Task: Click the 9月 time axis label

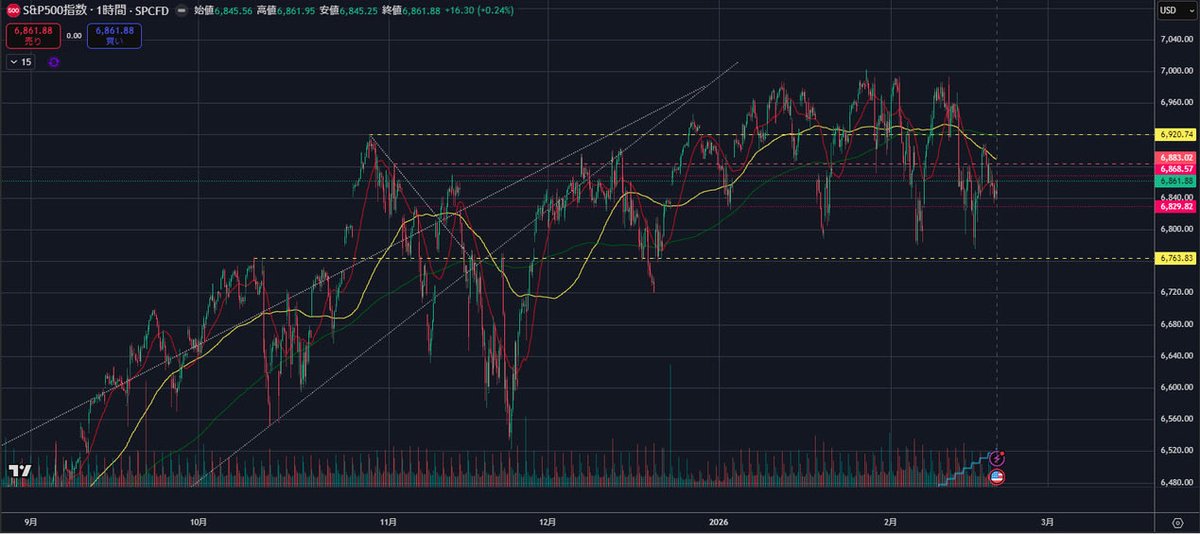Action: point(29,522)
